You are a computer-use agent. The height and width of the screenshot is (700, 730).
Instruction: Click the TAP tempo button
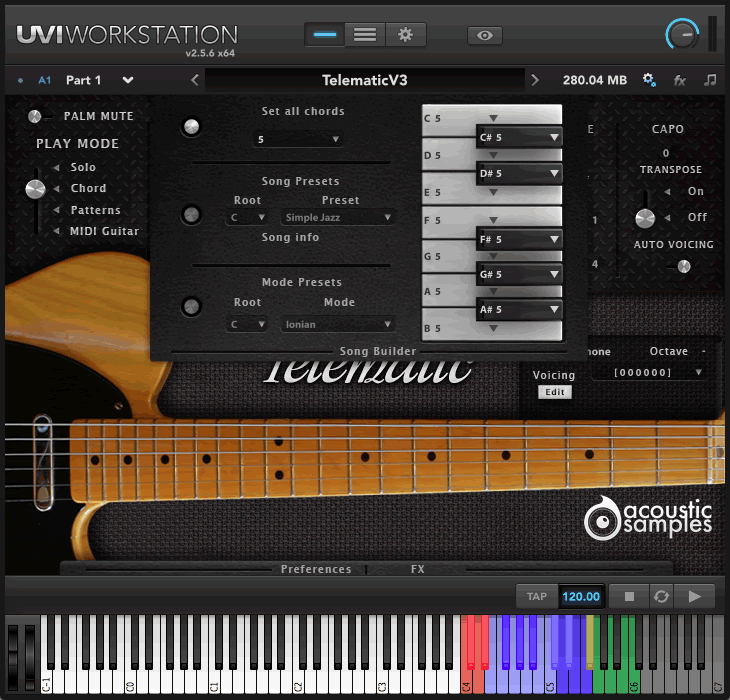(537, 596)
